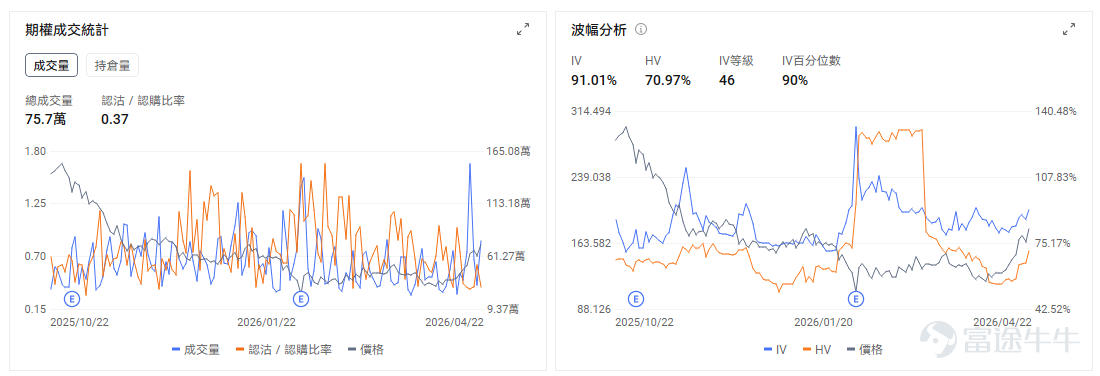Screen dimensions: 1100x376
Task: Open the info icon beside 波幅分析
Action: point(640,29)
